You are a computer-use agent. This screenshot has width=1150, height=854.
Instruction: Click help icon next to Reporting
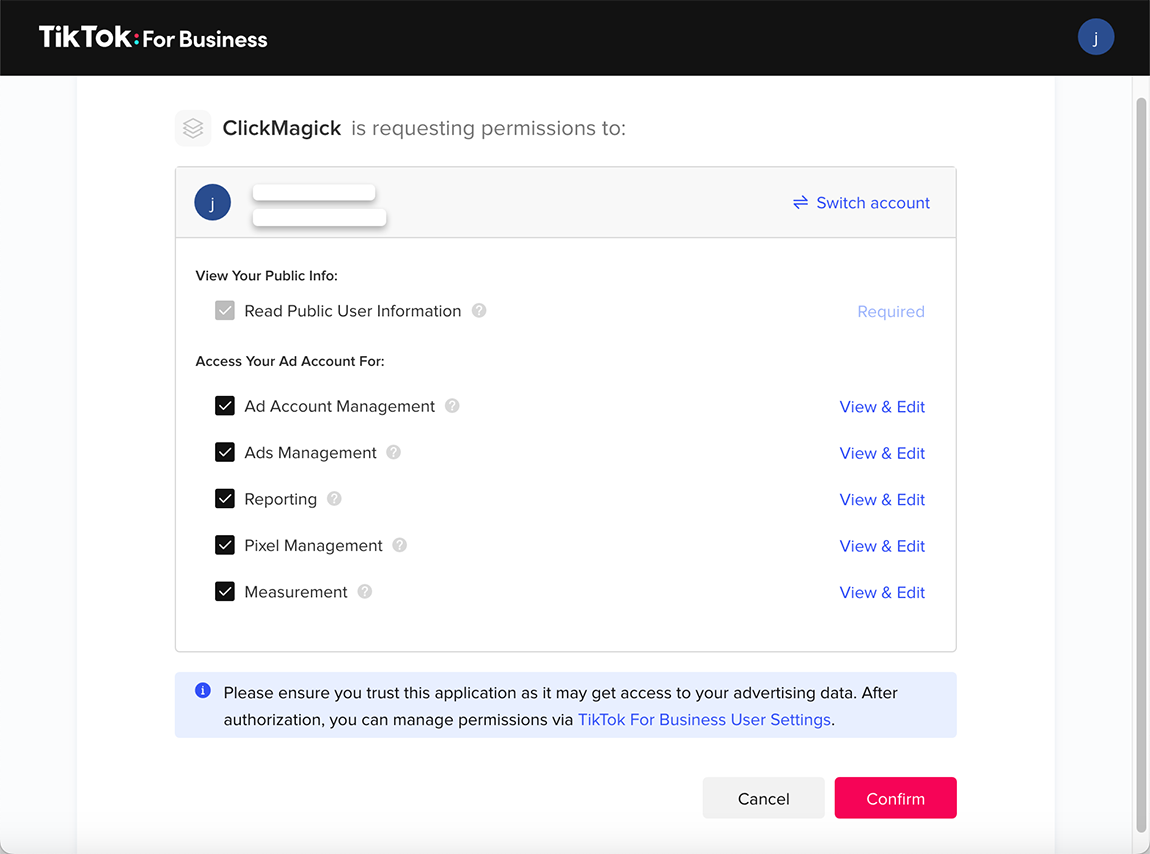click(x=334, y=499)
